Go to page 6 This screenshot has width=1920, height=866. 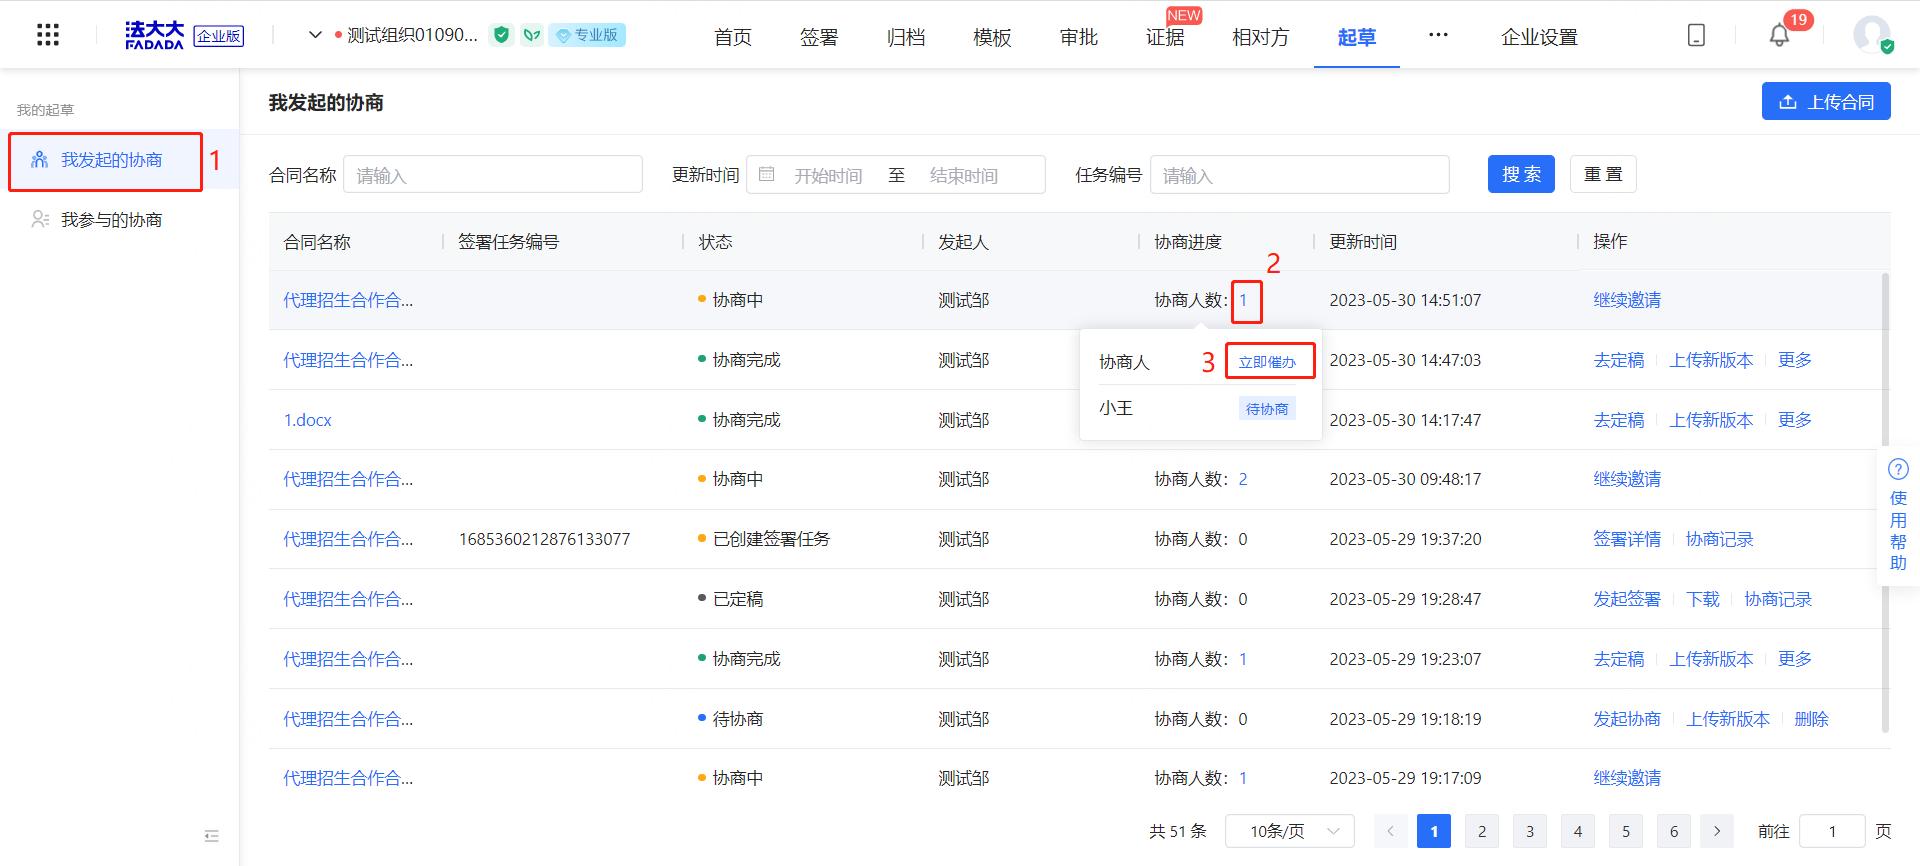click(1674, 831)
